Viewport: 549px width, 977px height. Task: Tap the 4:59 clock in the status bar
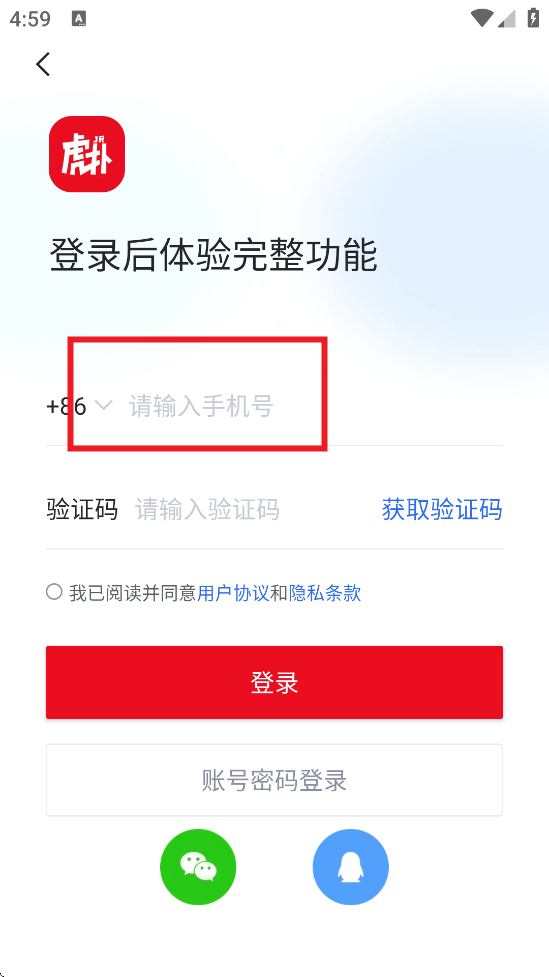pos(30,19)
